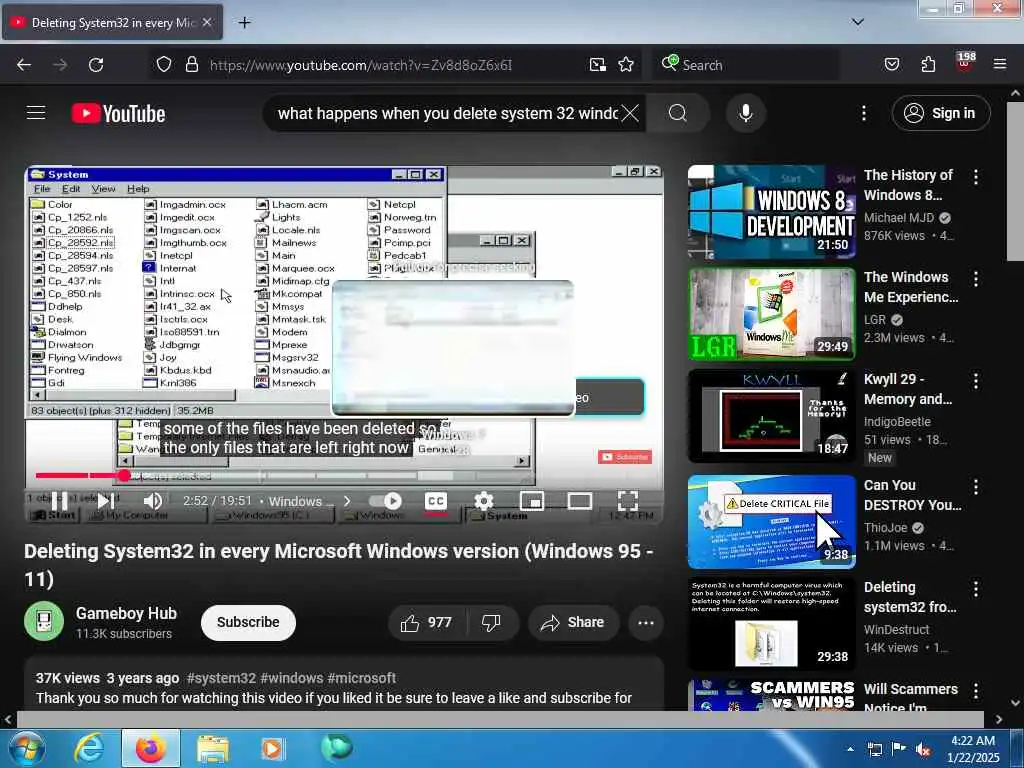Click the muted volume tray icon

[x=923, y=749]
